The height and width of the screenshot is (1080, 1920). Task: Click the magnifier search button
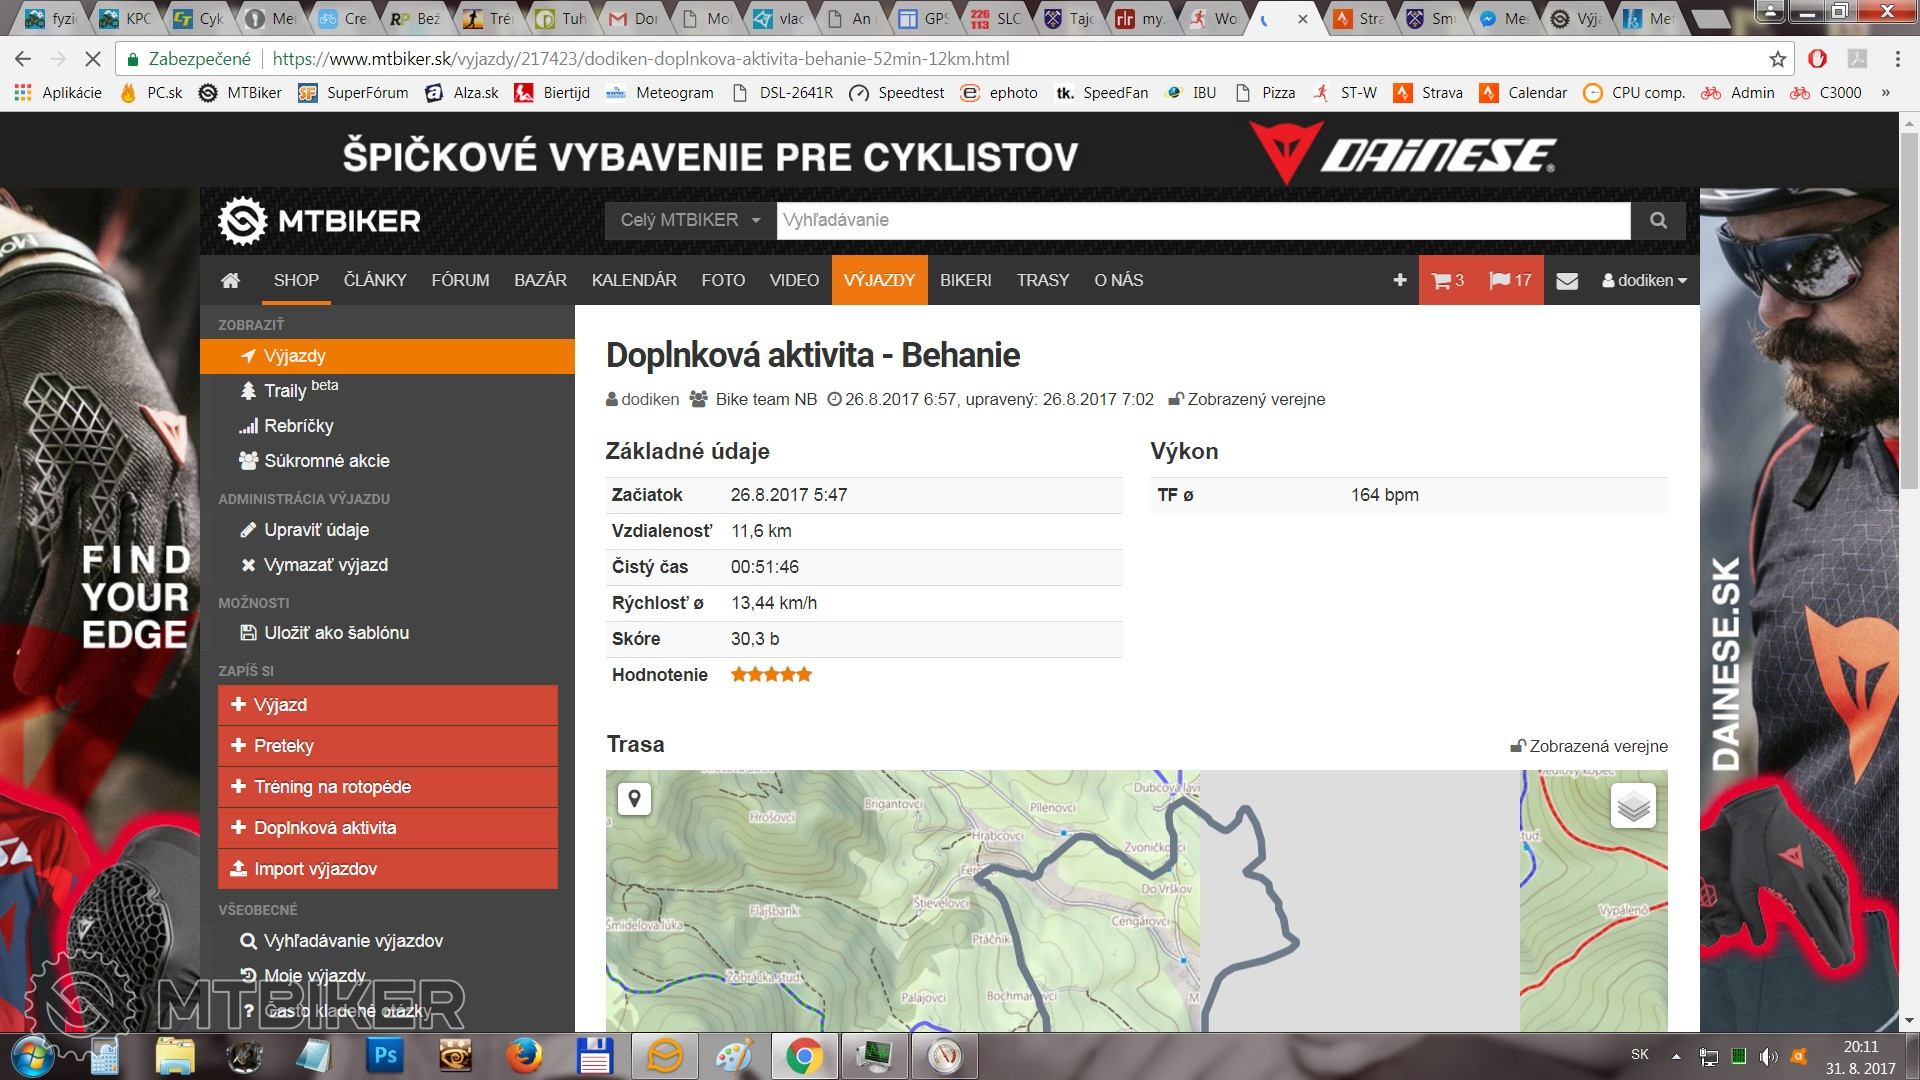coord(1658,220)
